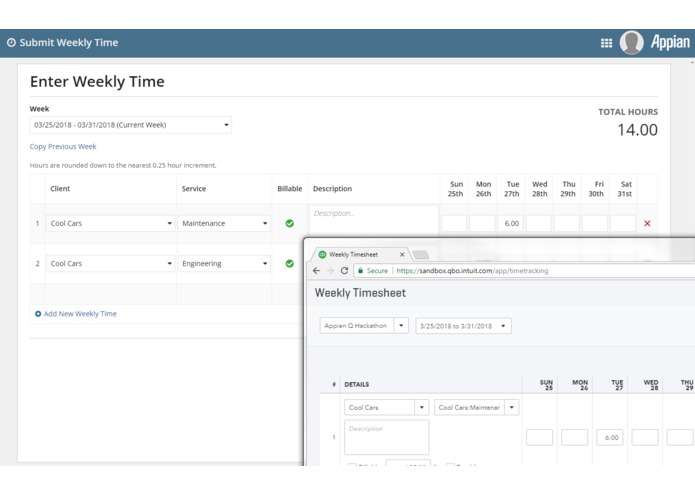The width and height of the screenshot is (695, 494).
Task: Delete row 1 with the red X
Action: pyautogui.click(x=647, y=223)
